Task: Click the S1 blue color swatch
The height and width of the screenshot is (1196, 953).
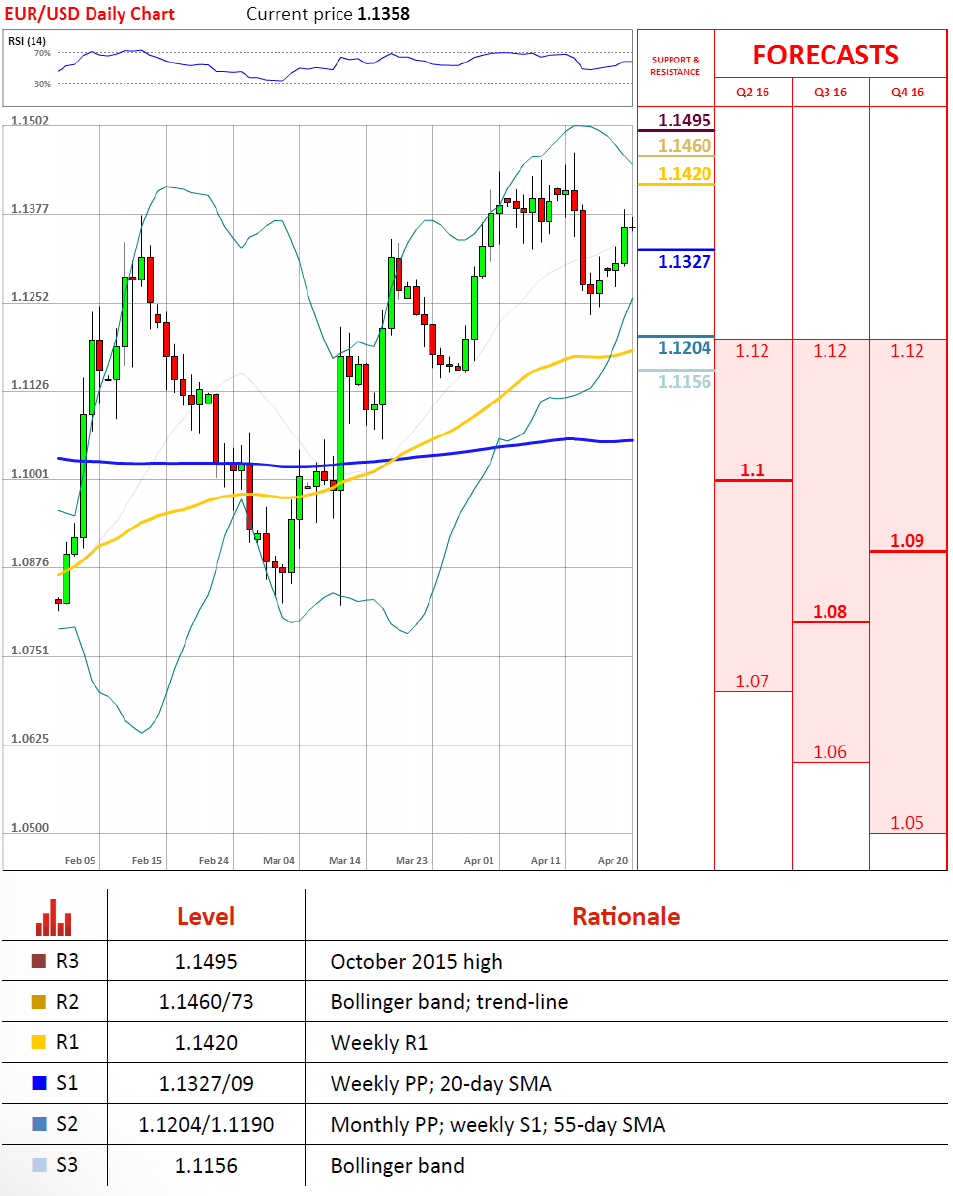Action: tap(39, 1083)
